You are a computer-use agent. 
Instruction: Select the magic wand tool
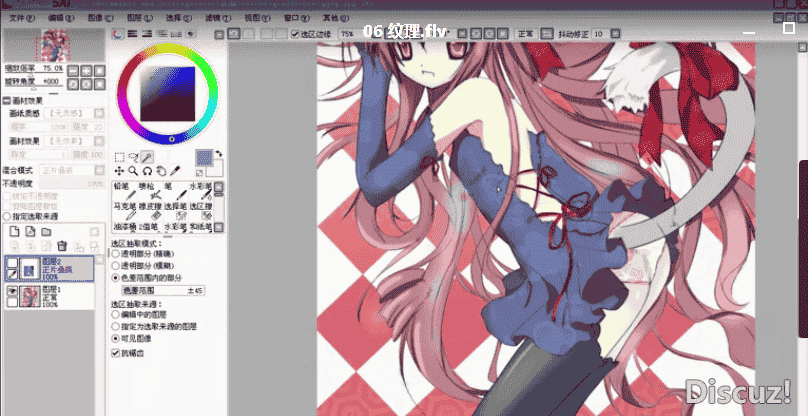147,157
